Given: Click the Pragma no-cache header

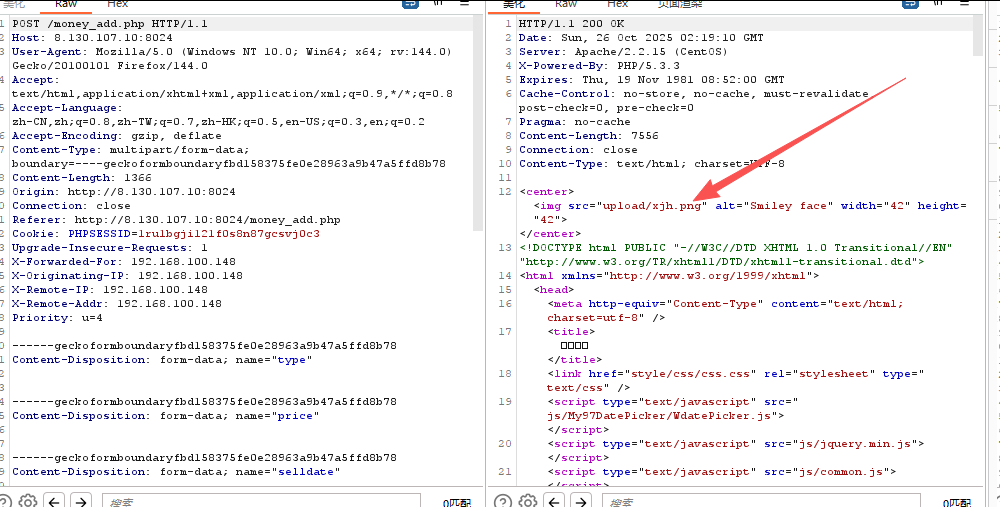Looking at the screenshot, I should click(575, 122).
